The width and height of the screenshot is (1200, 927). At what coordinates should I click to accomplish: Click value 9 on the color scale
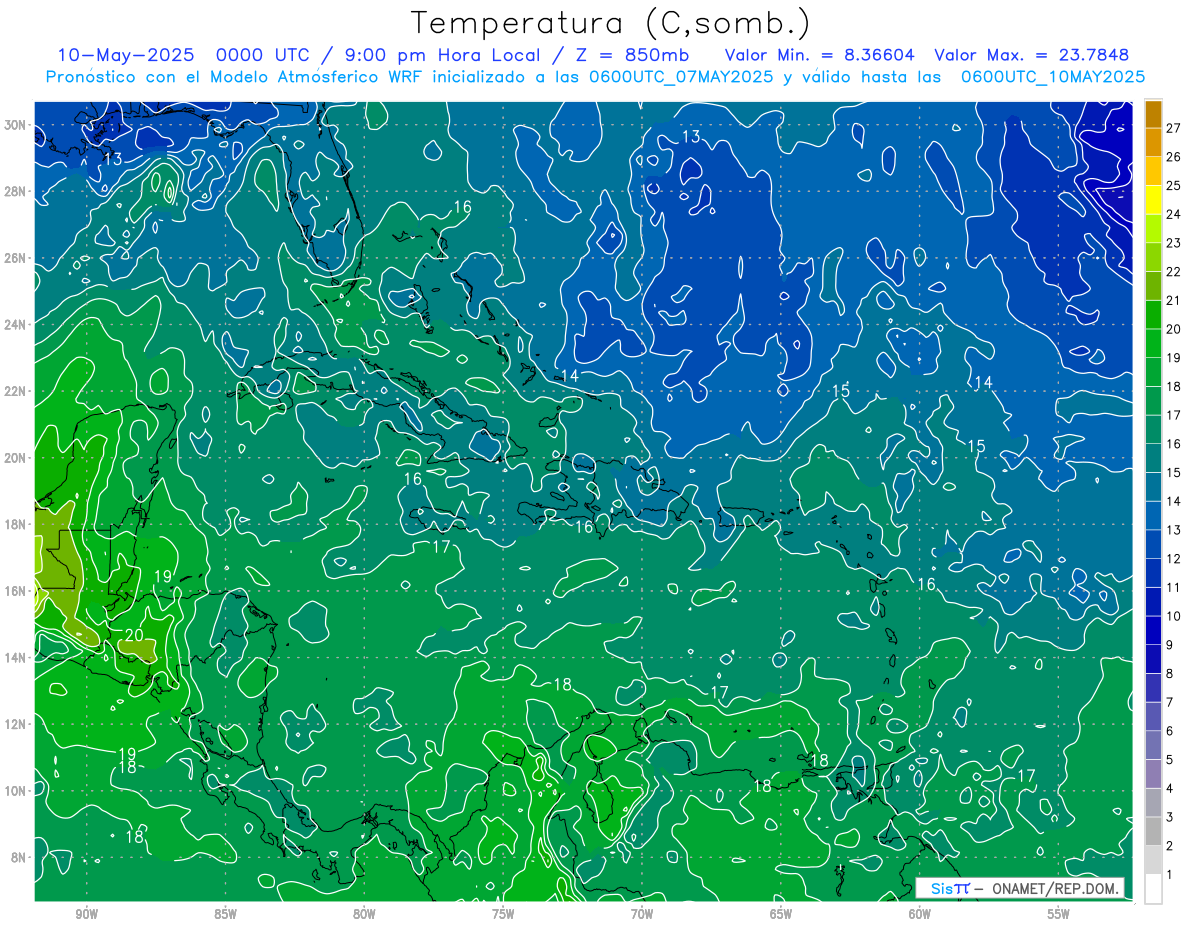click(x=1170, y=645)
